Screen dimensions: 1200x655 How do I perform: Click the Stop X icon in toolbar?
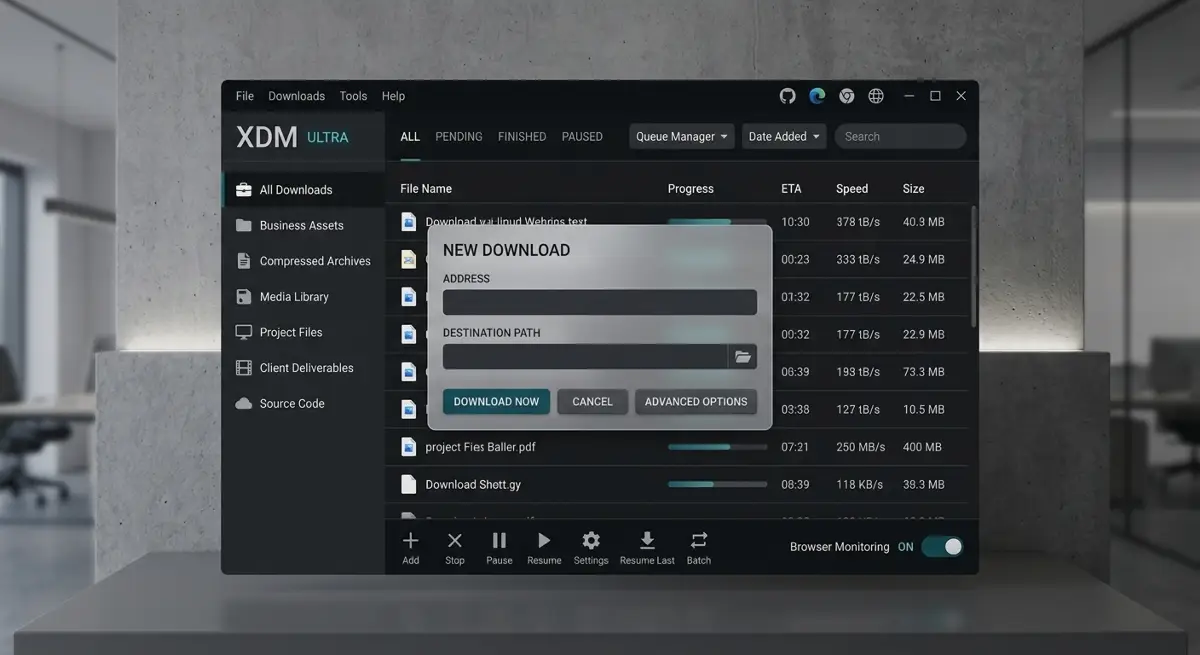455,541
